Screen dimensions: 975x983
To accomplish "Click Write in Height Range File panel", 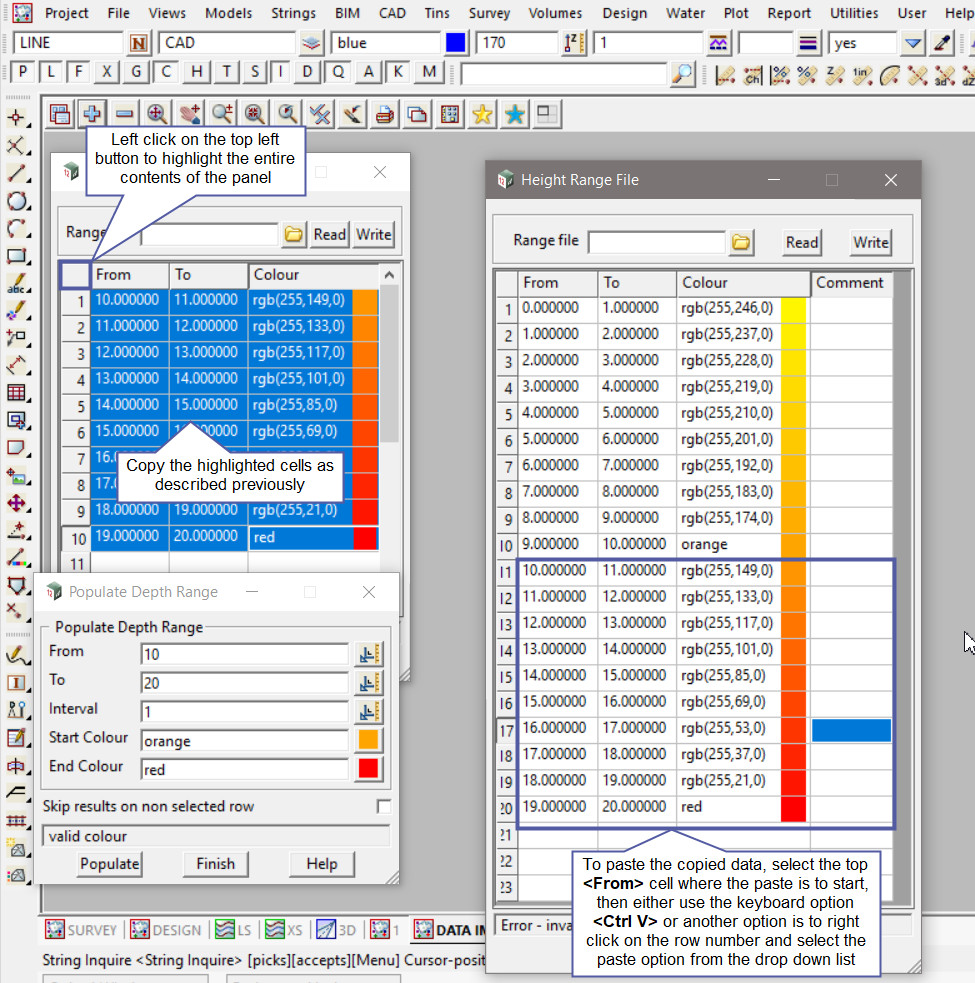I will tap(870, 243).
